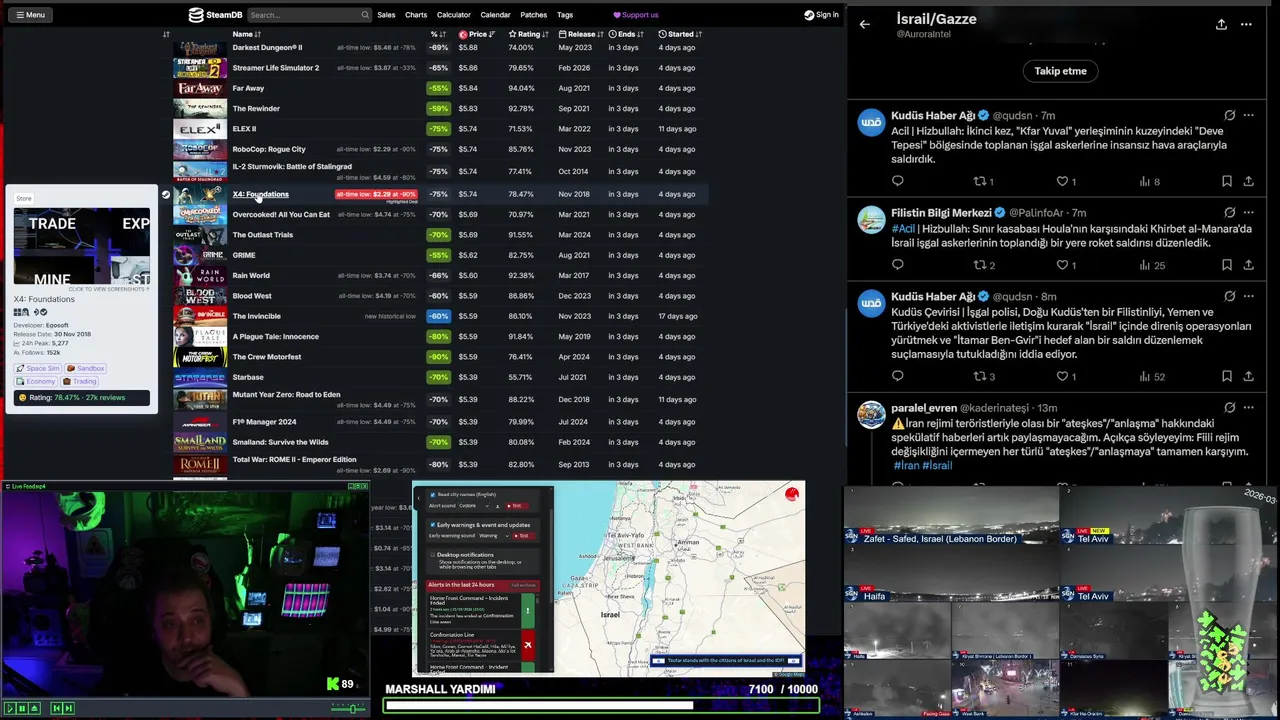Image resolution: width=1280 pixels, height=720 pixels.
Task: Click the Overcooked! All You Can Eat thumbnail
Action: click(200, 214)
